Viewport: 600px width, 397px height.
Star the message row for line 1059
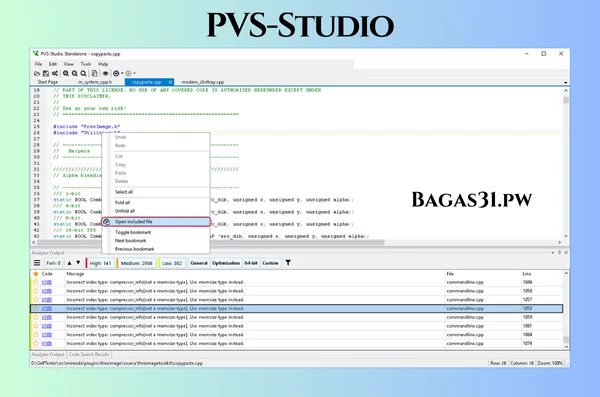(36, 317)
